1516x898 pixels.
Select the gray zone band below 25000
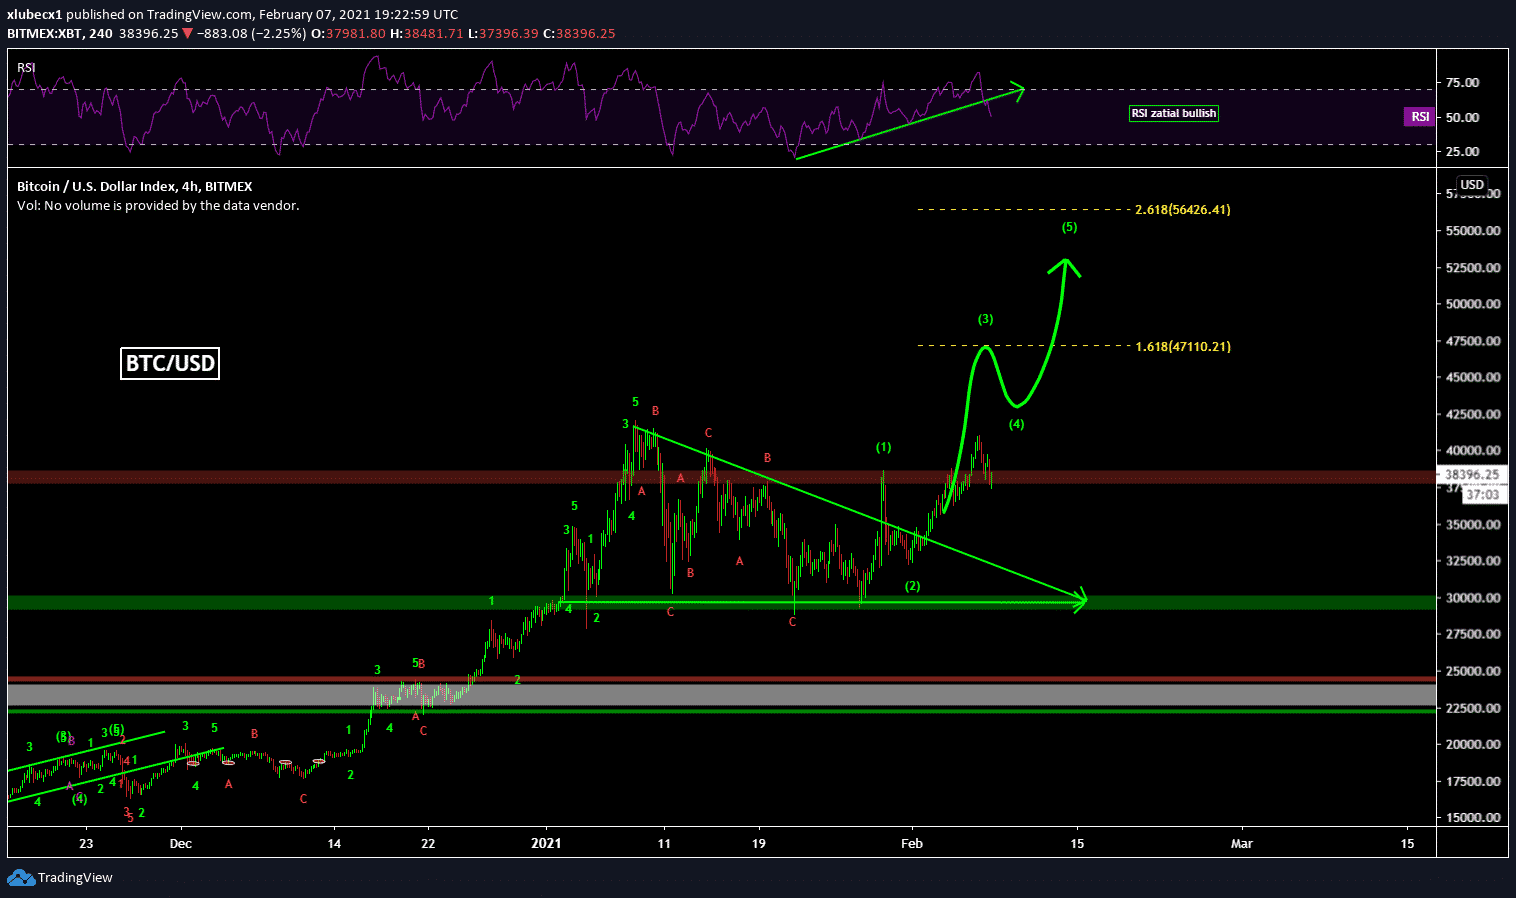click(x=700, y=694)
